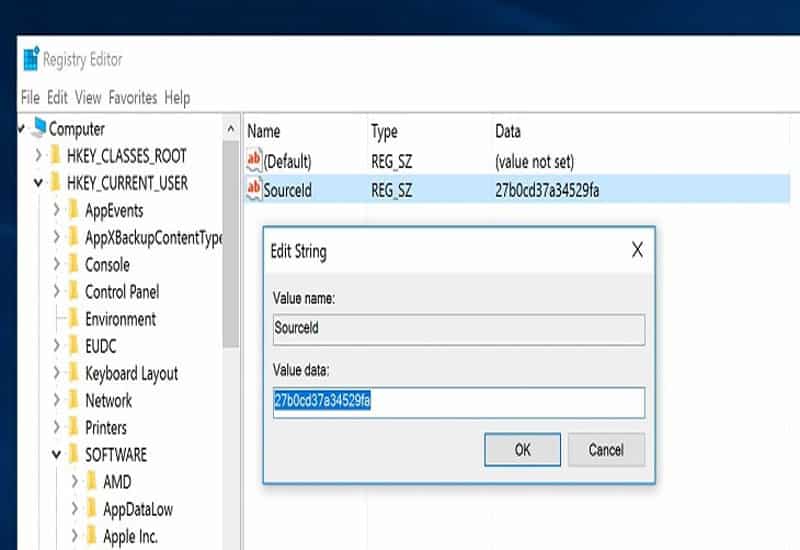Click REG_SZ type of (Default) row
This screenshot has height=550, width=800.
(391, 162)
